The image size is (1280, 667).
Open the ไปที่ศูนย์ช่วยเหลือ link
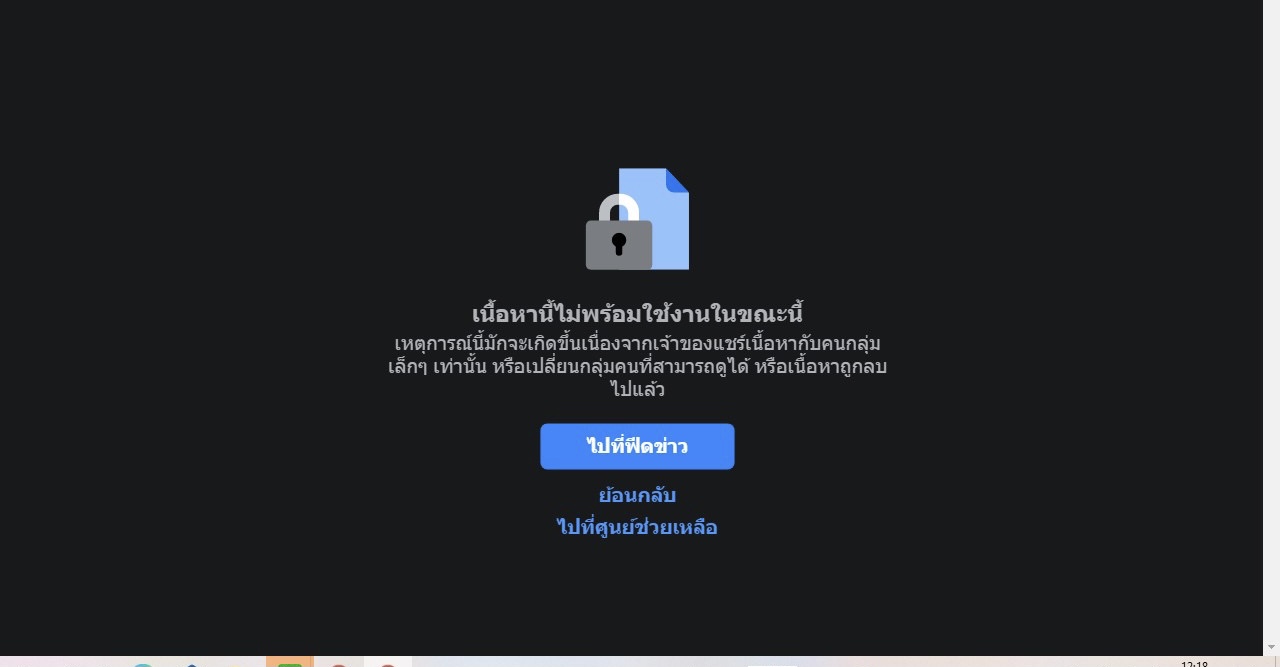click(x=637, y=527)
